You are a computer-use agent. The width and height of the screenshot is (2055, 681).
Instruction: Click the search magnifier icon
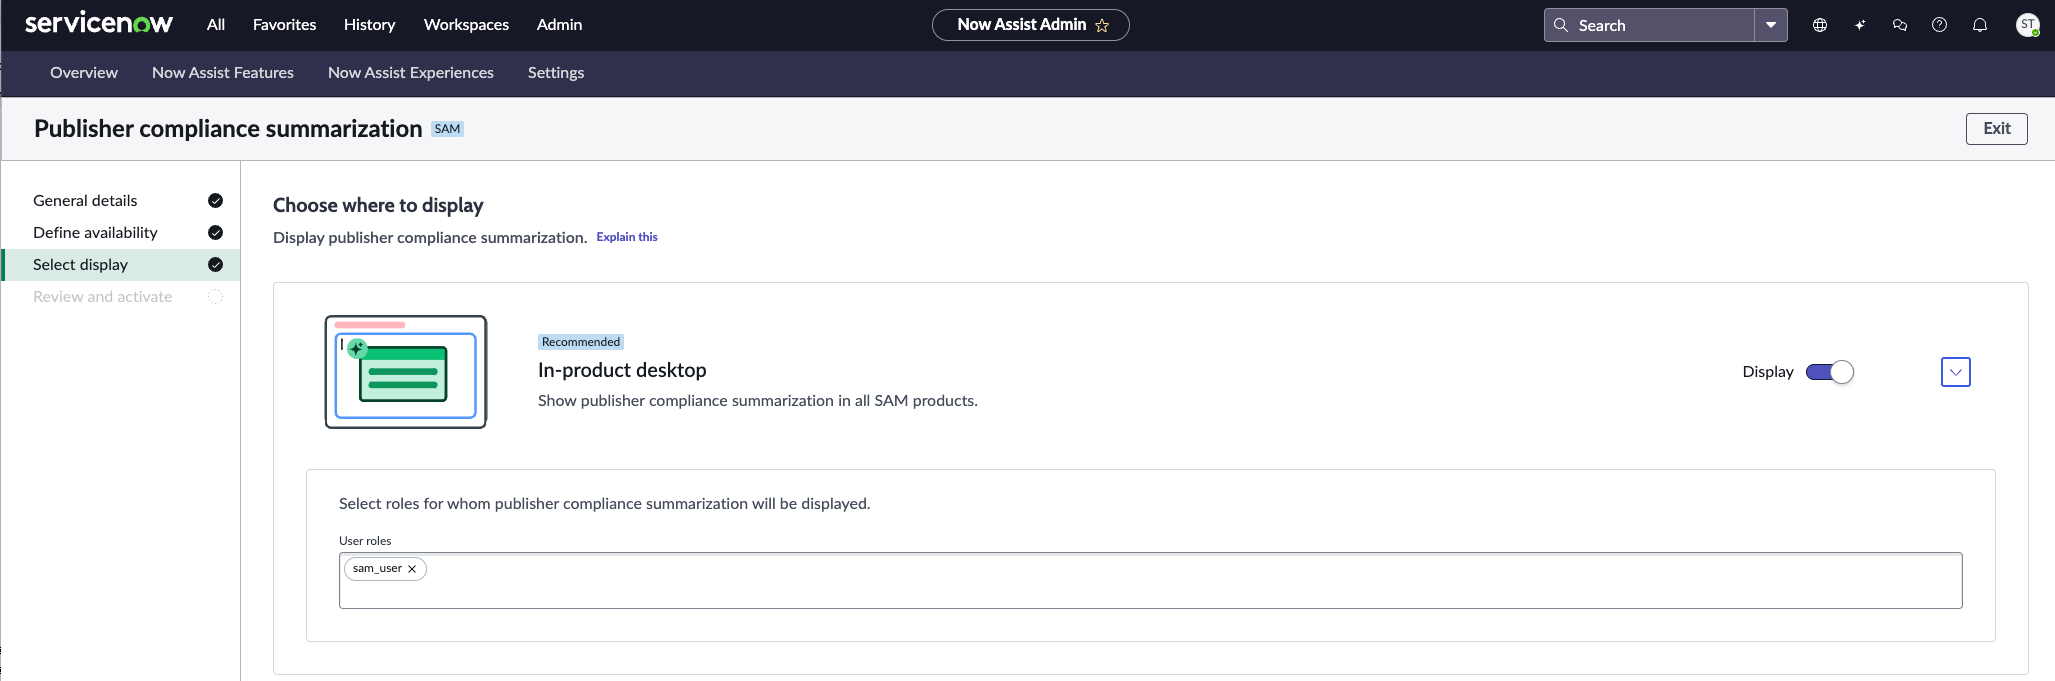pyautogui.click(x=1561, y=25)
